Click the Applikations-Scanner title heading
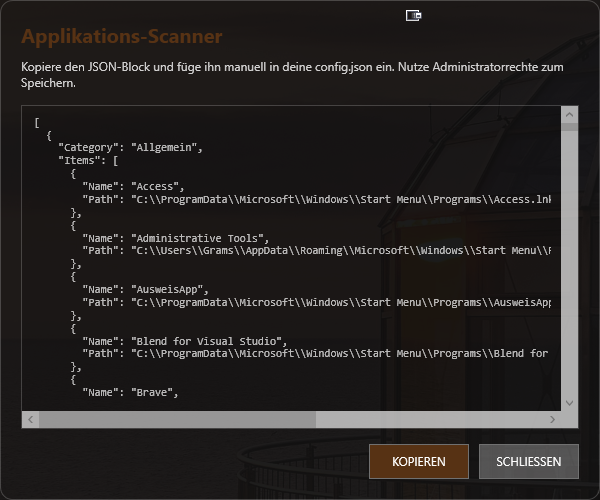Image resolution: width=600 pixels, height=500 pixels. [x=122, y=37]
